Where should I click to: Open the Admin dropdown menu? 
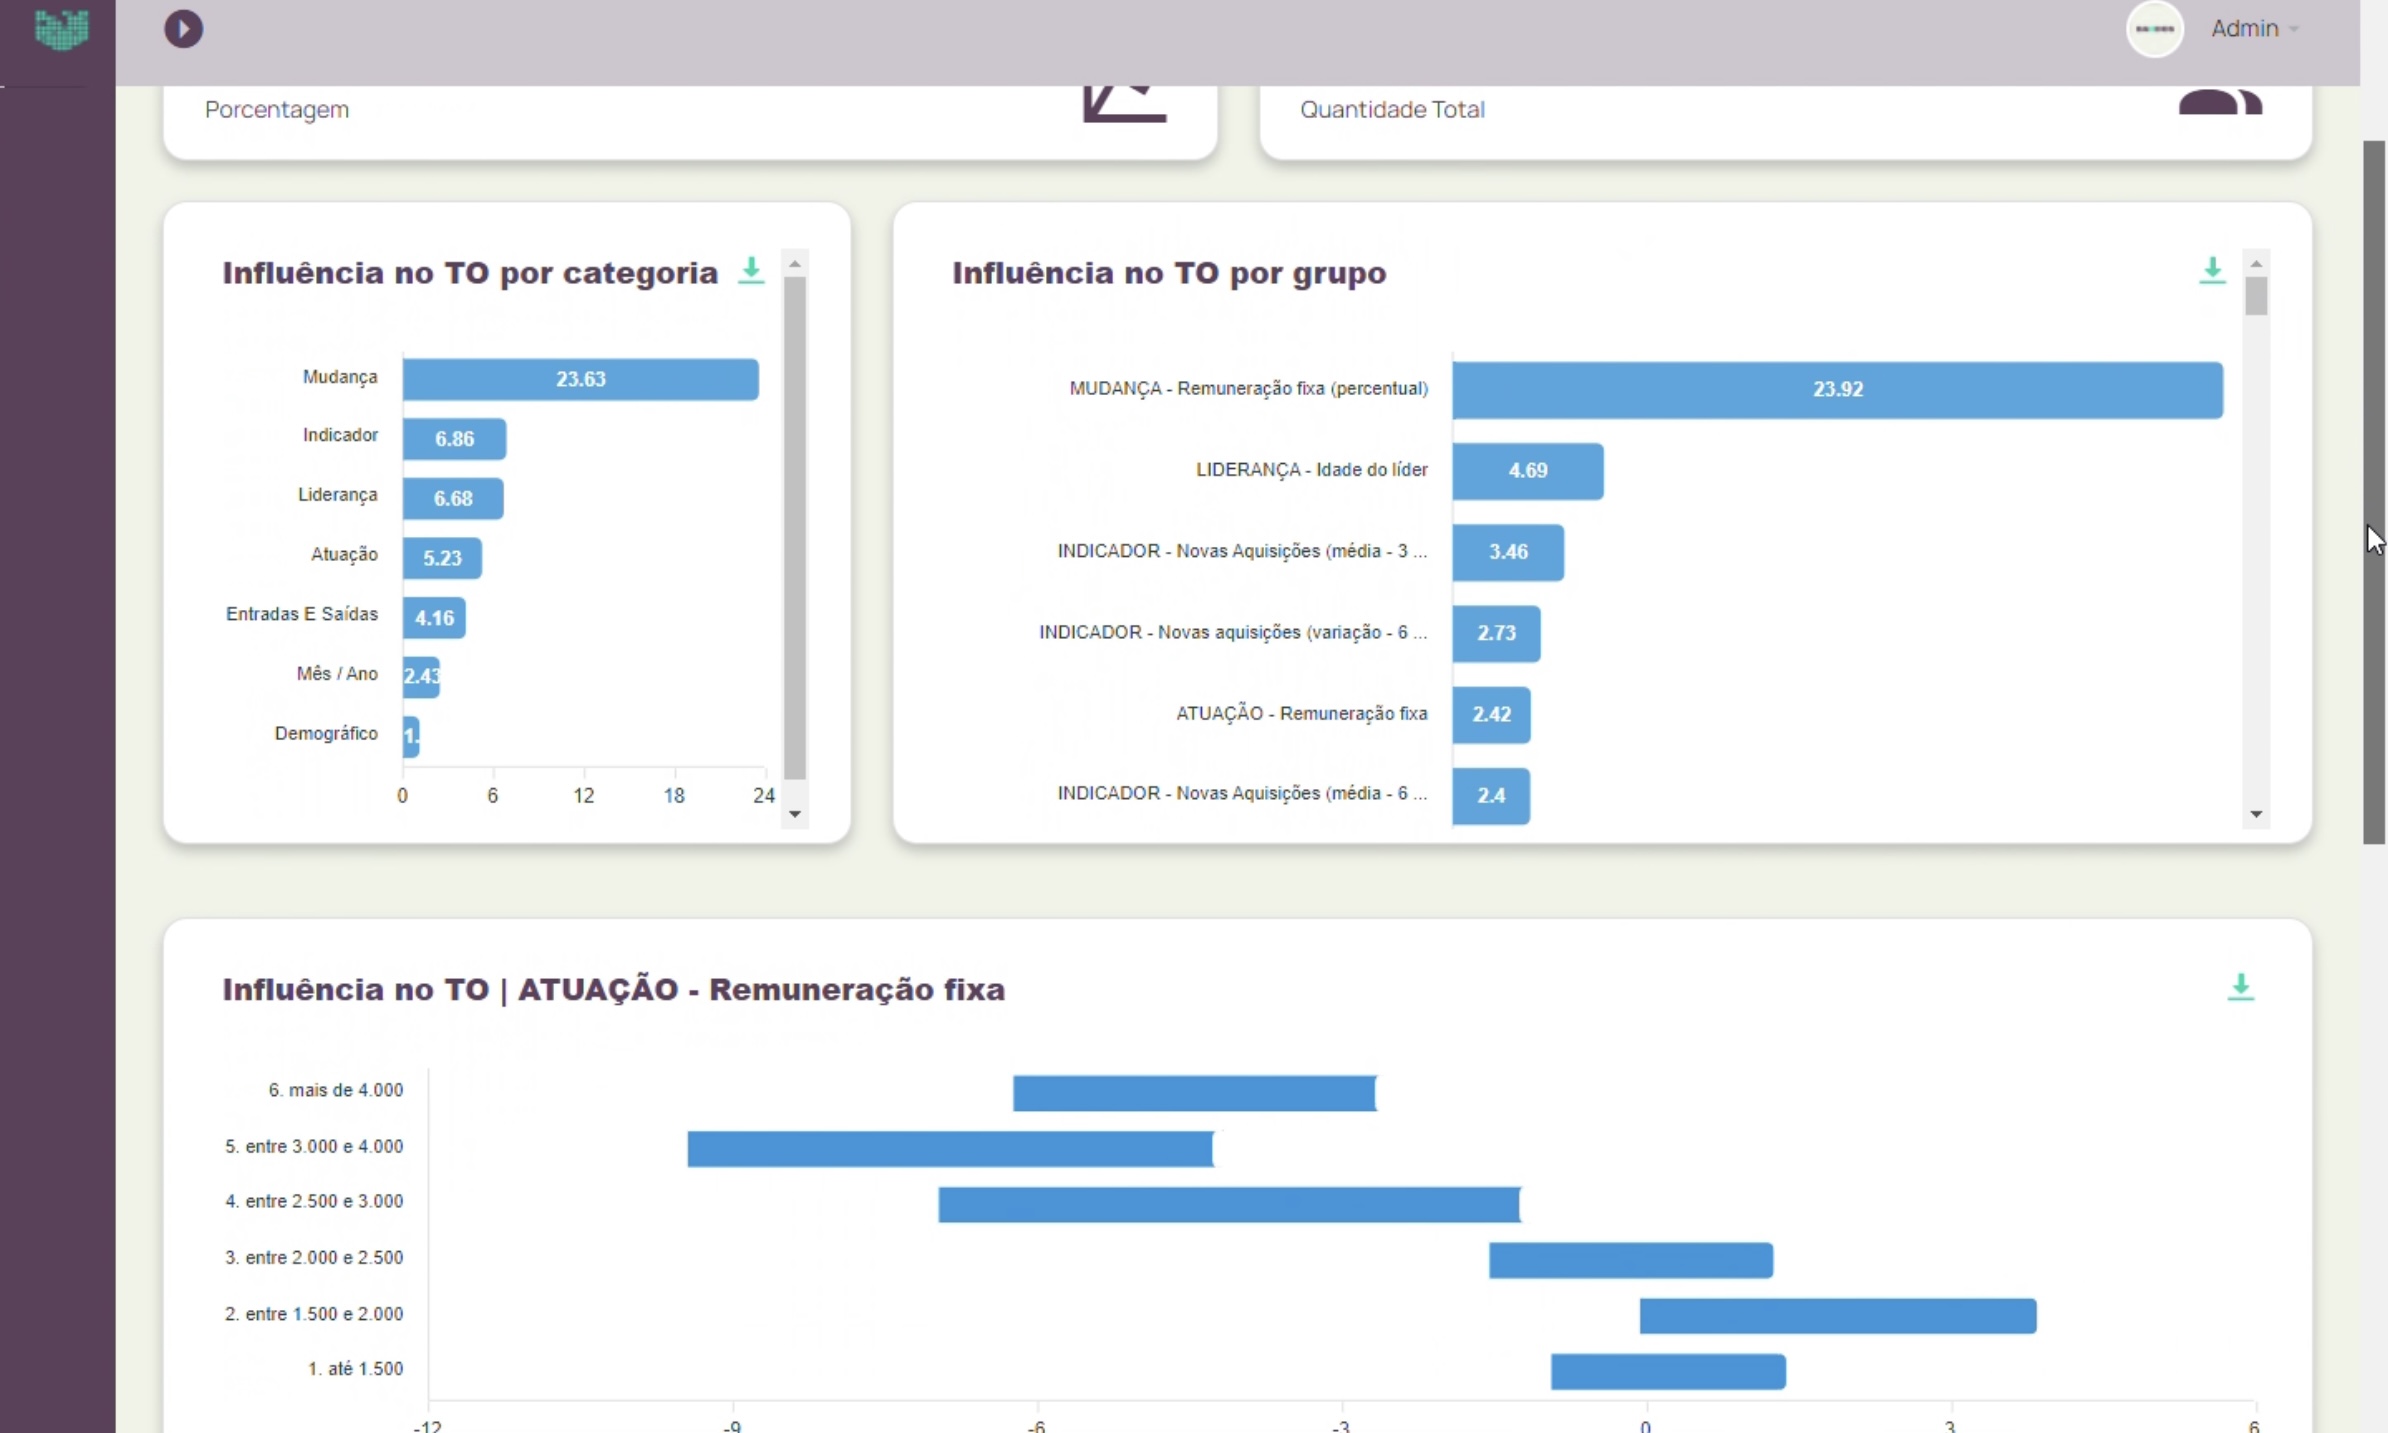click(x=2254, y=29)
